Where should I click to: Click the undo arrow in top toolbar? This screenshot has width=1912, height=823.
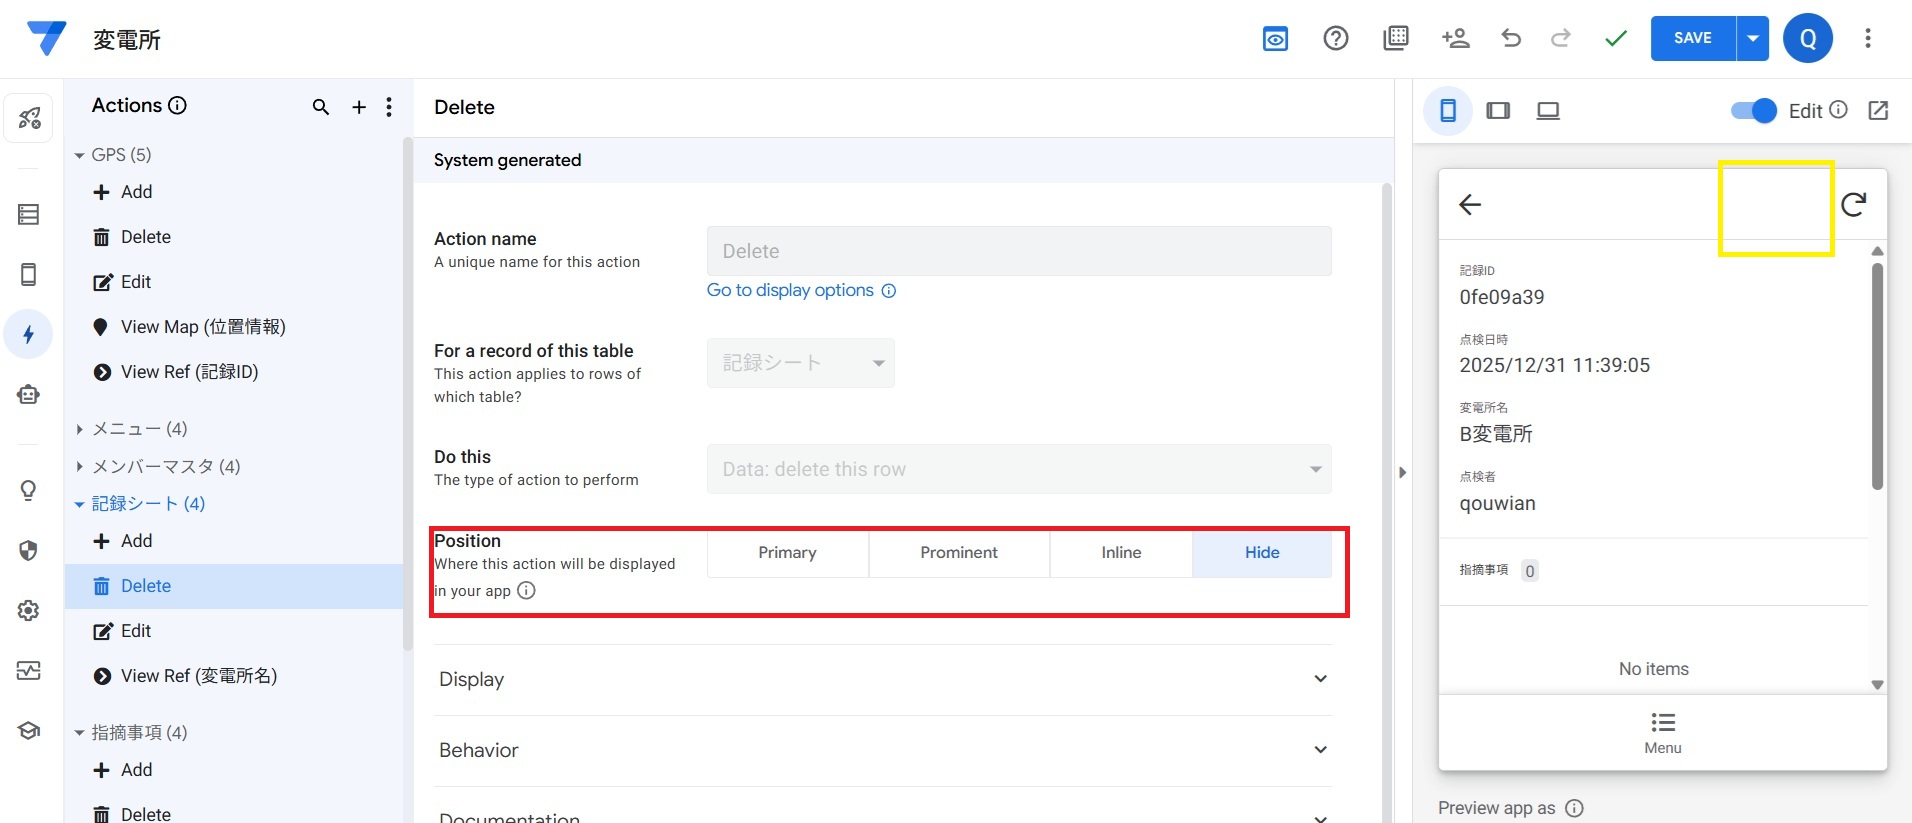[x=1510, y=38]
